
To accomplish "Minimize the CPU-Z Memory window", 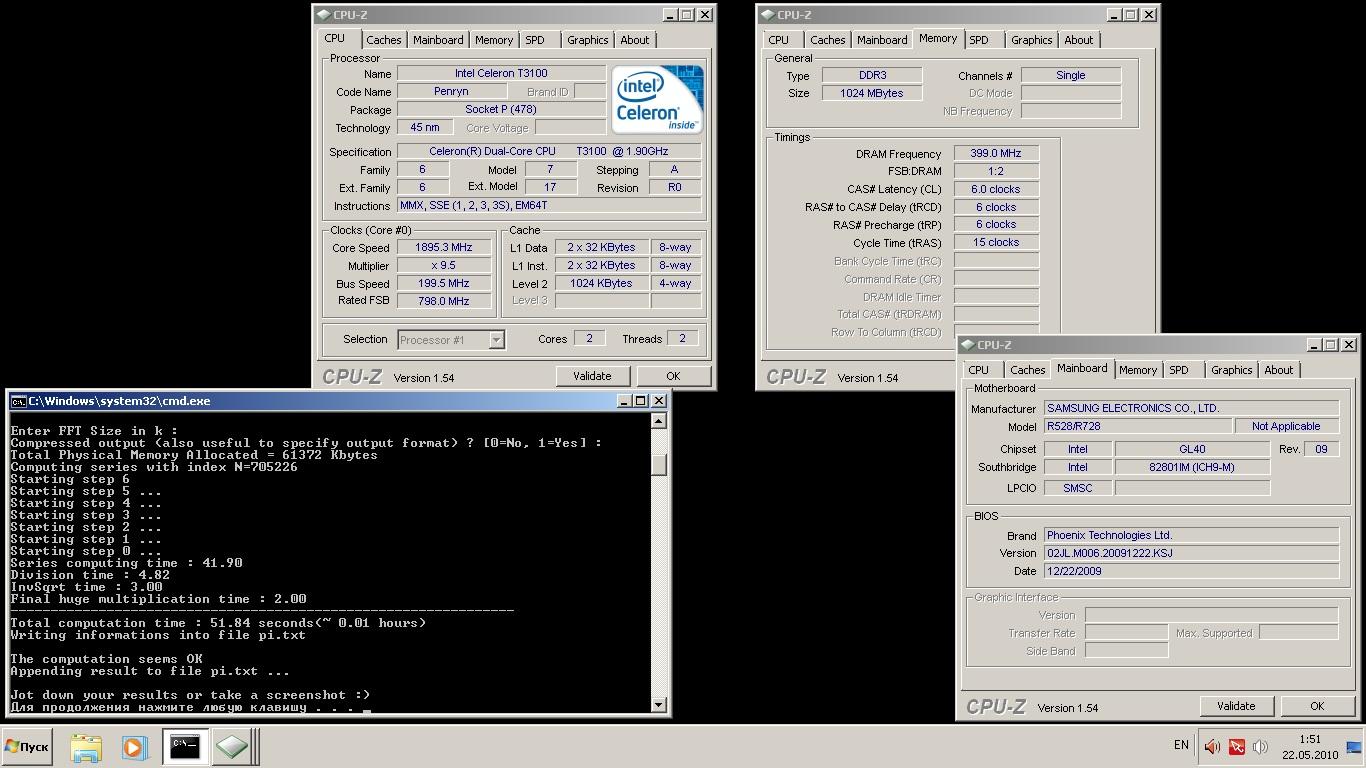I will 1114,15.
